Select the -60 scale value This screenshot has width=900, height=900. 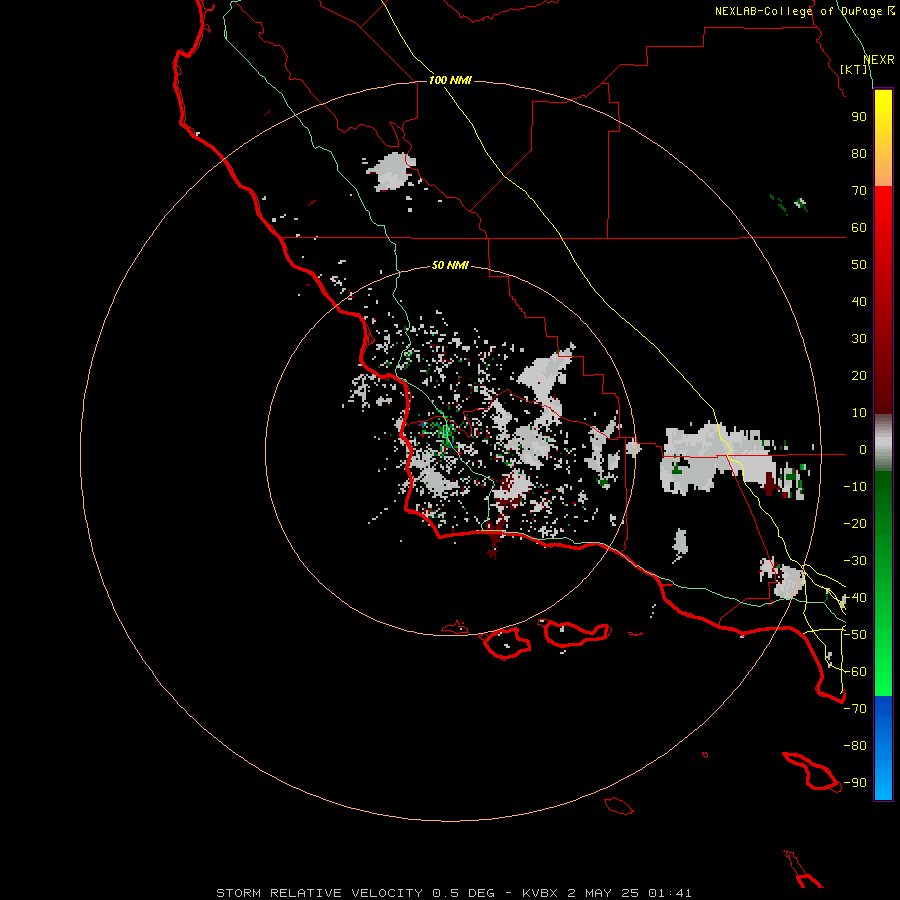point(855,672)
